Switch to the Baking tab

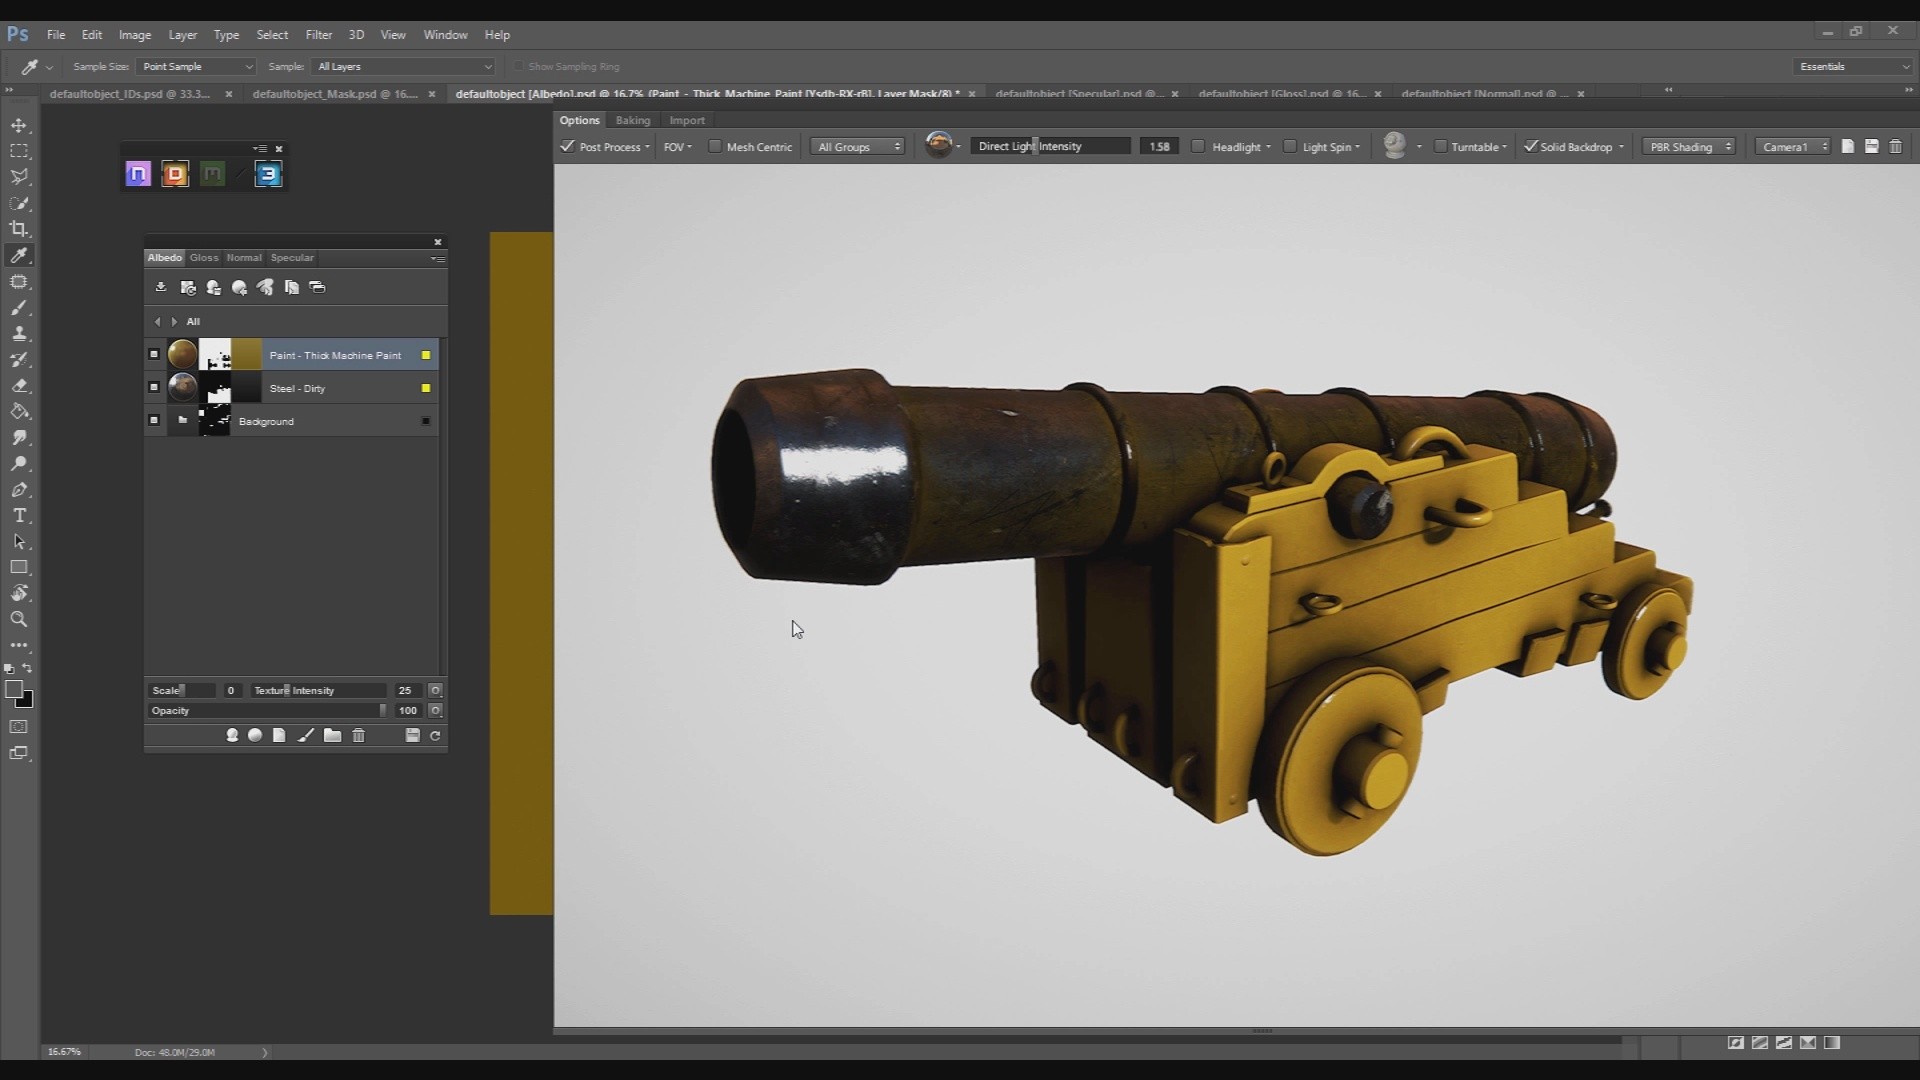[632, 121]
